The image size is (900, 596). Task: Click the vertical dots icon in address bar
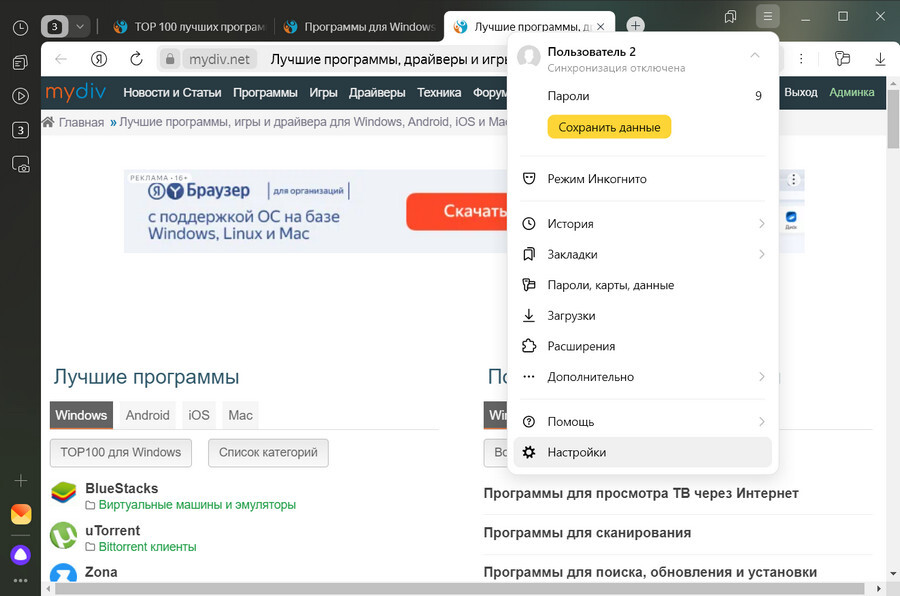(x=801, y=59)
